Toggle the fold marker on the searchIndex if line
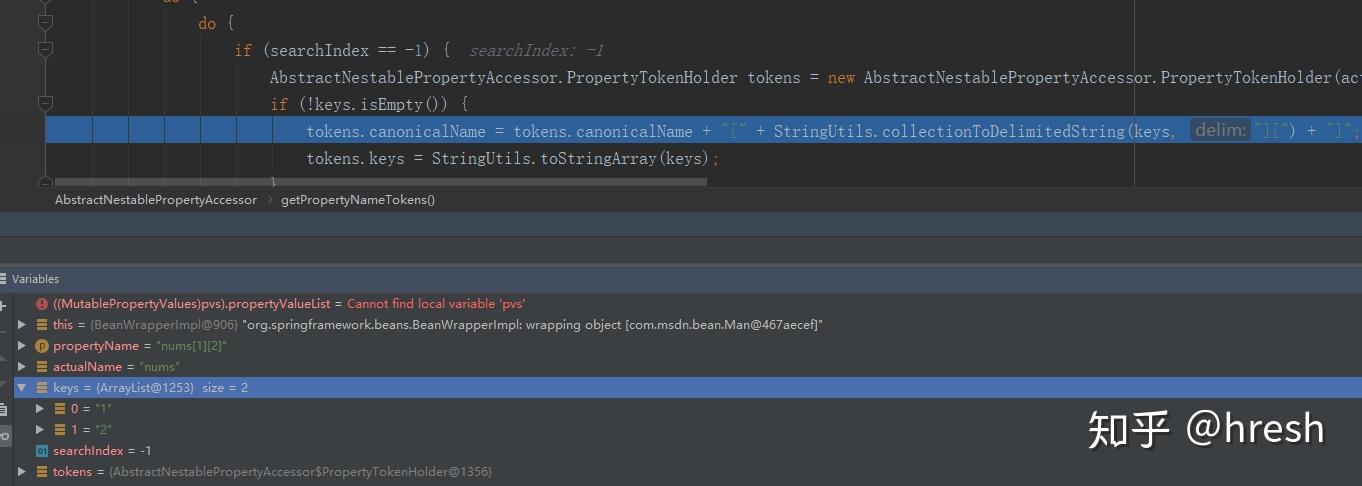The width and height of the screenshot is (1362, 486). 44,49
